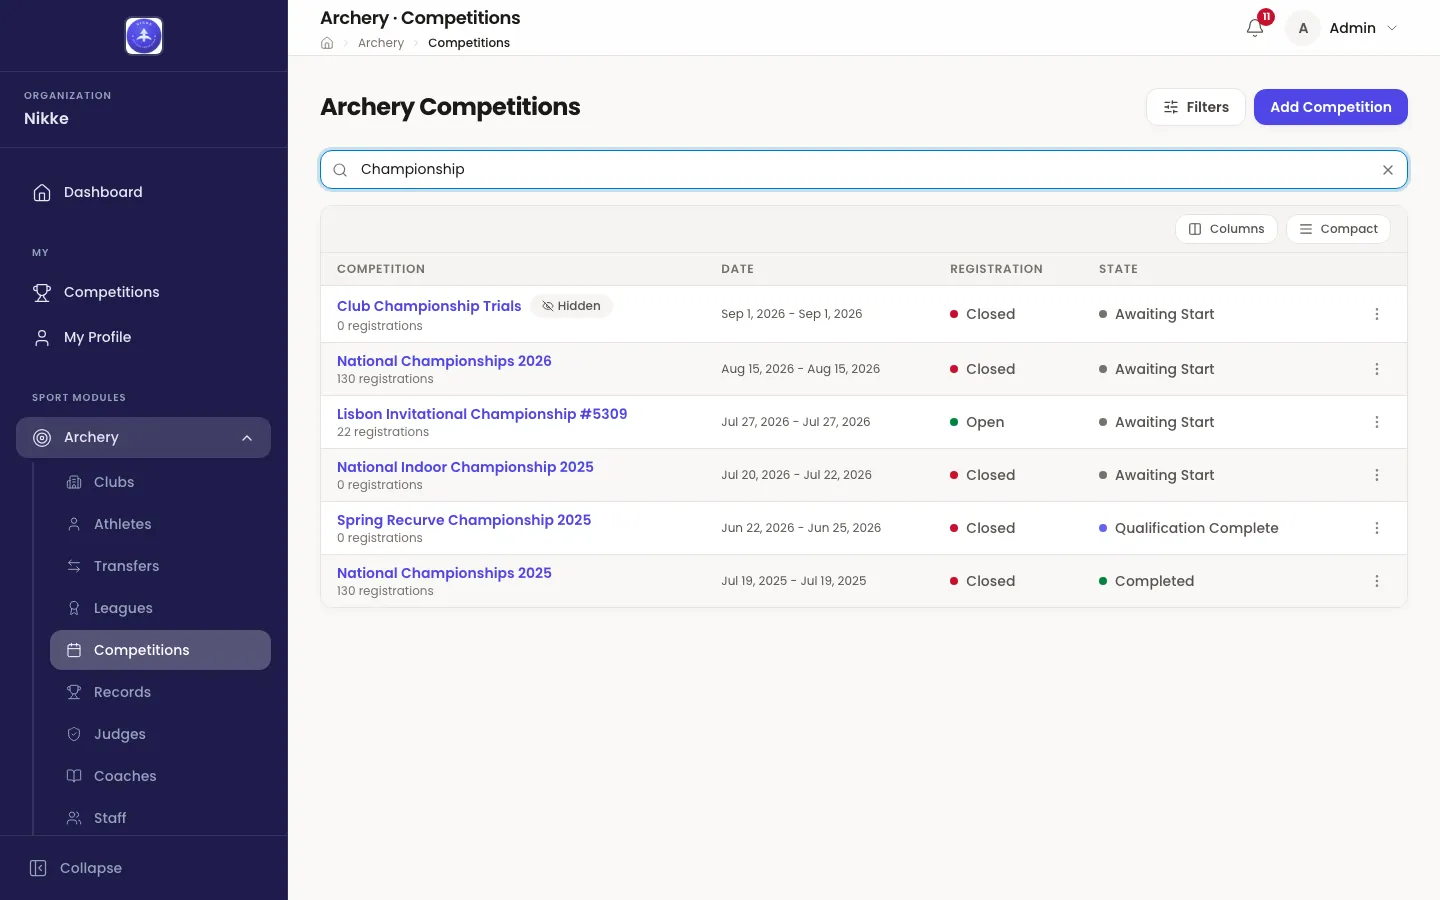
Task: Open the Leagues section
Action: 160,608
